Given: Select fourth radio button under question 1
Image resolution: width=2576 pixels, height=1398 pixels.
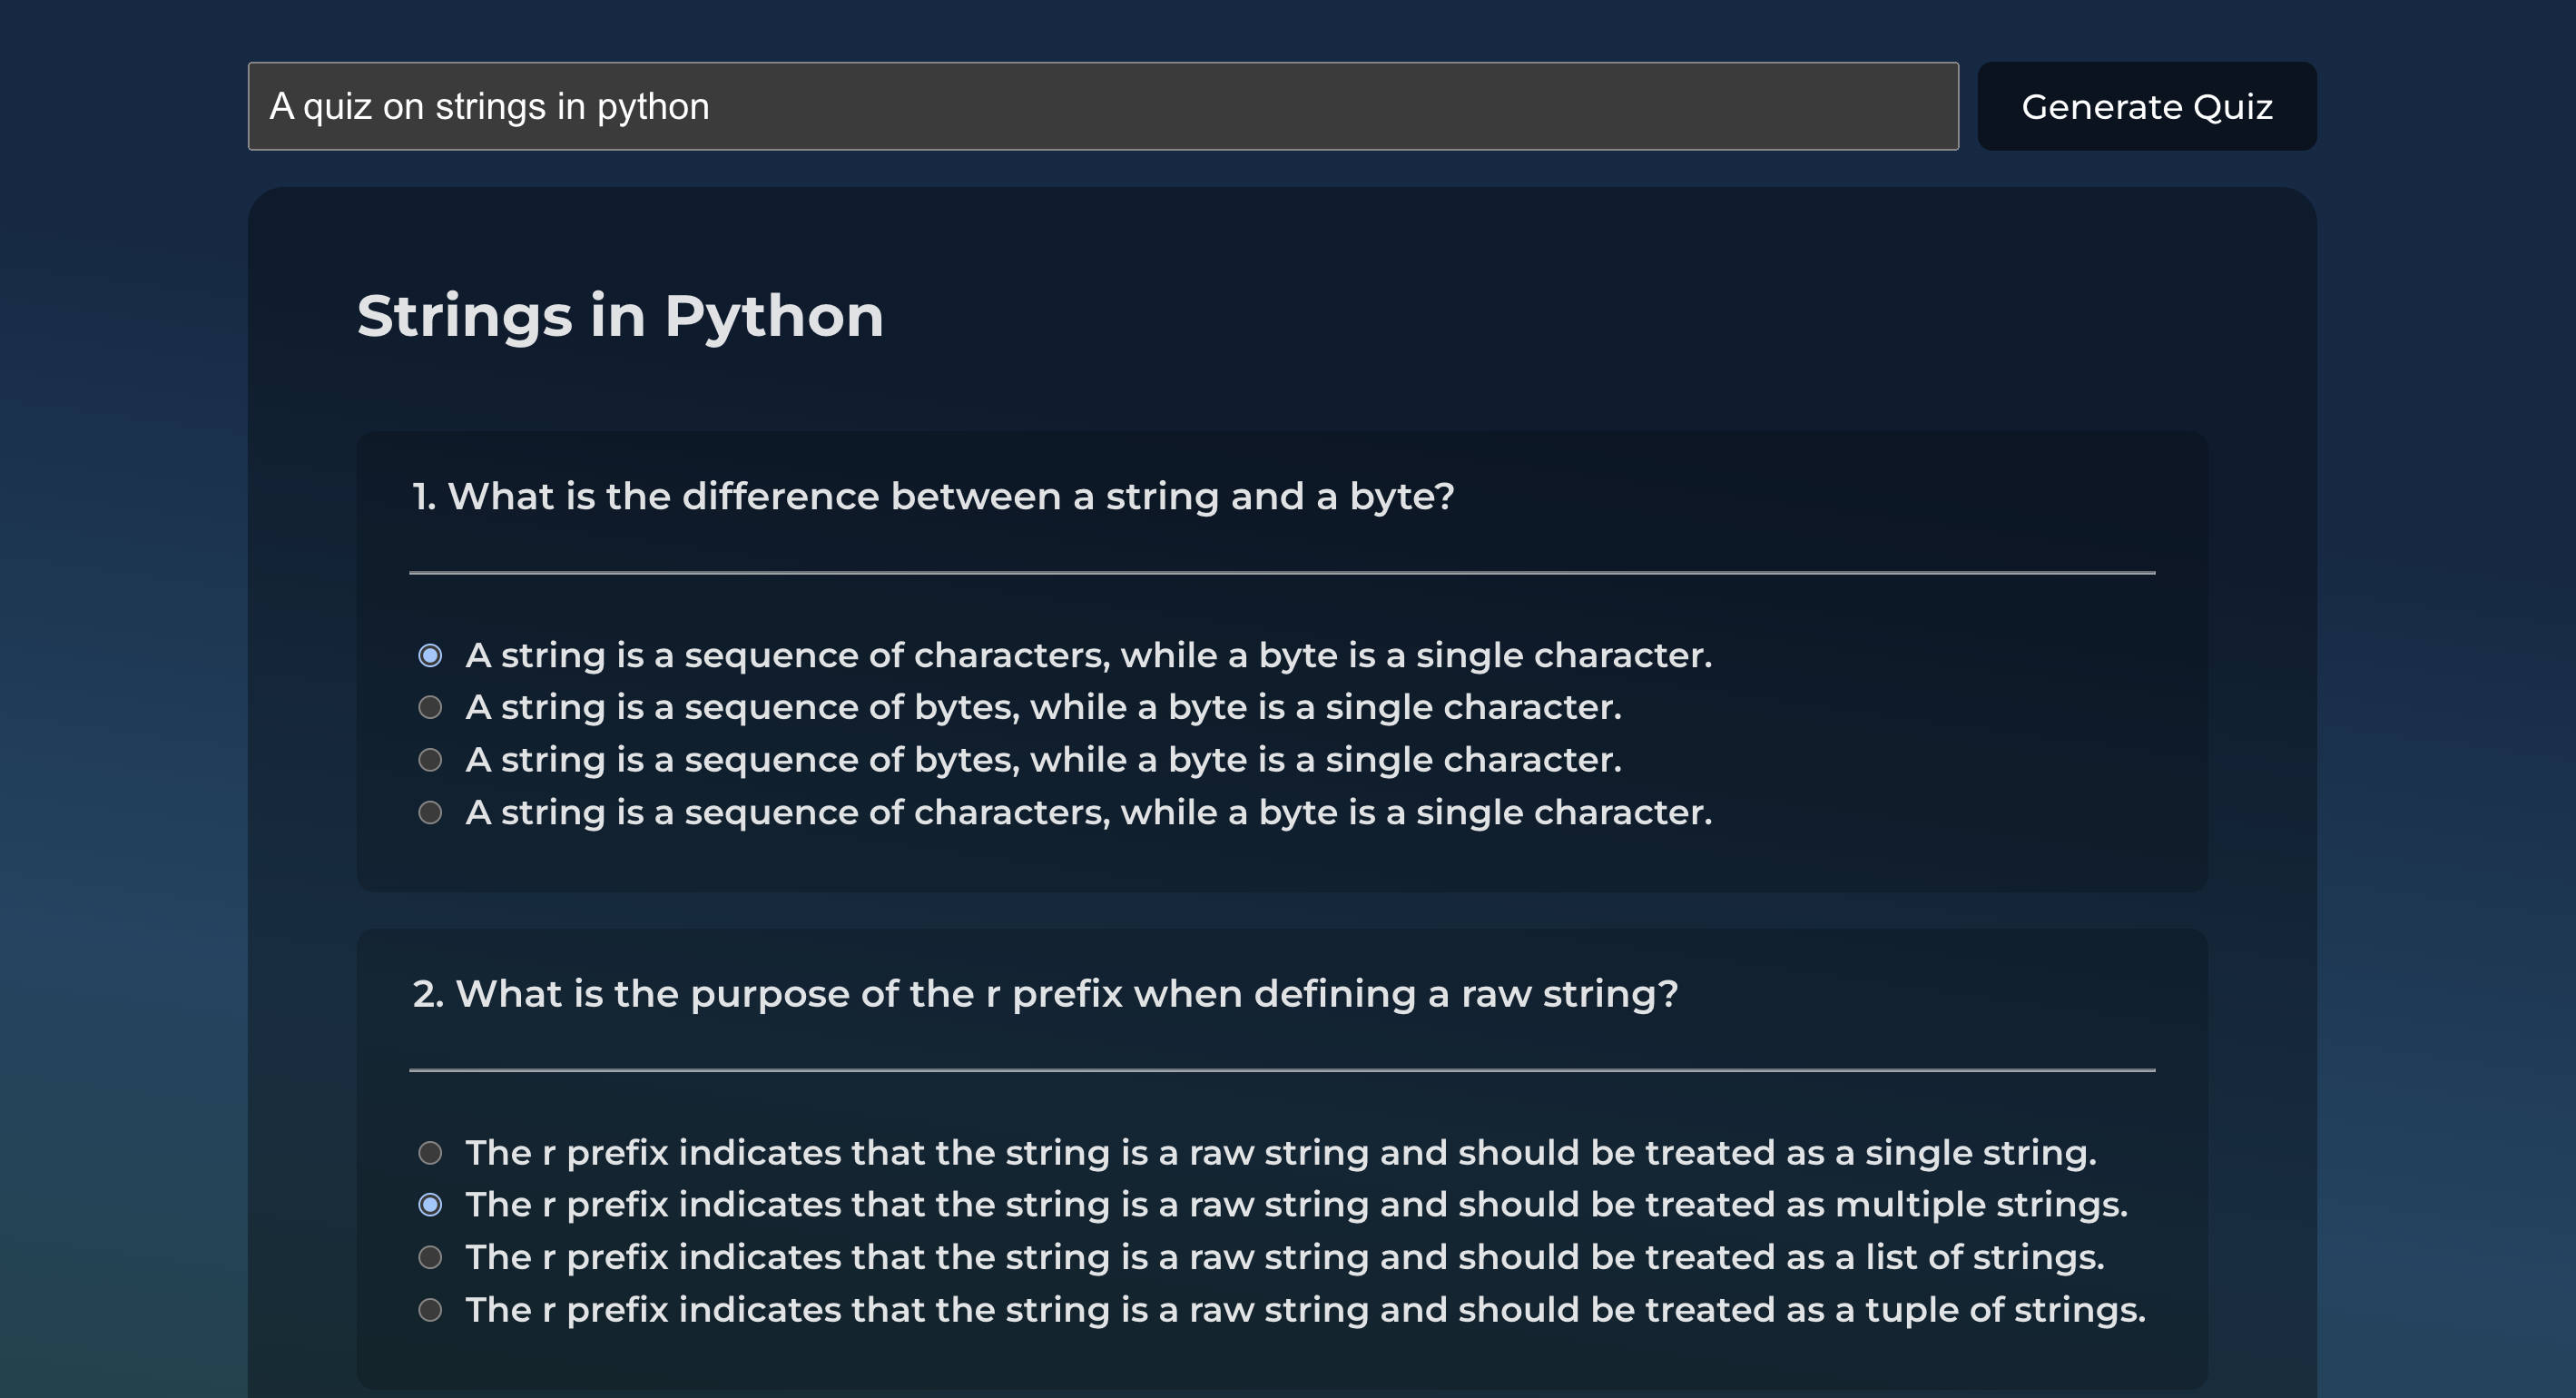Looking at the screenshot, I should pyautogui.click(x=430, y=813).
